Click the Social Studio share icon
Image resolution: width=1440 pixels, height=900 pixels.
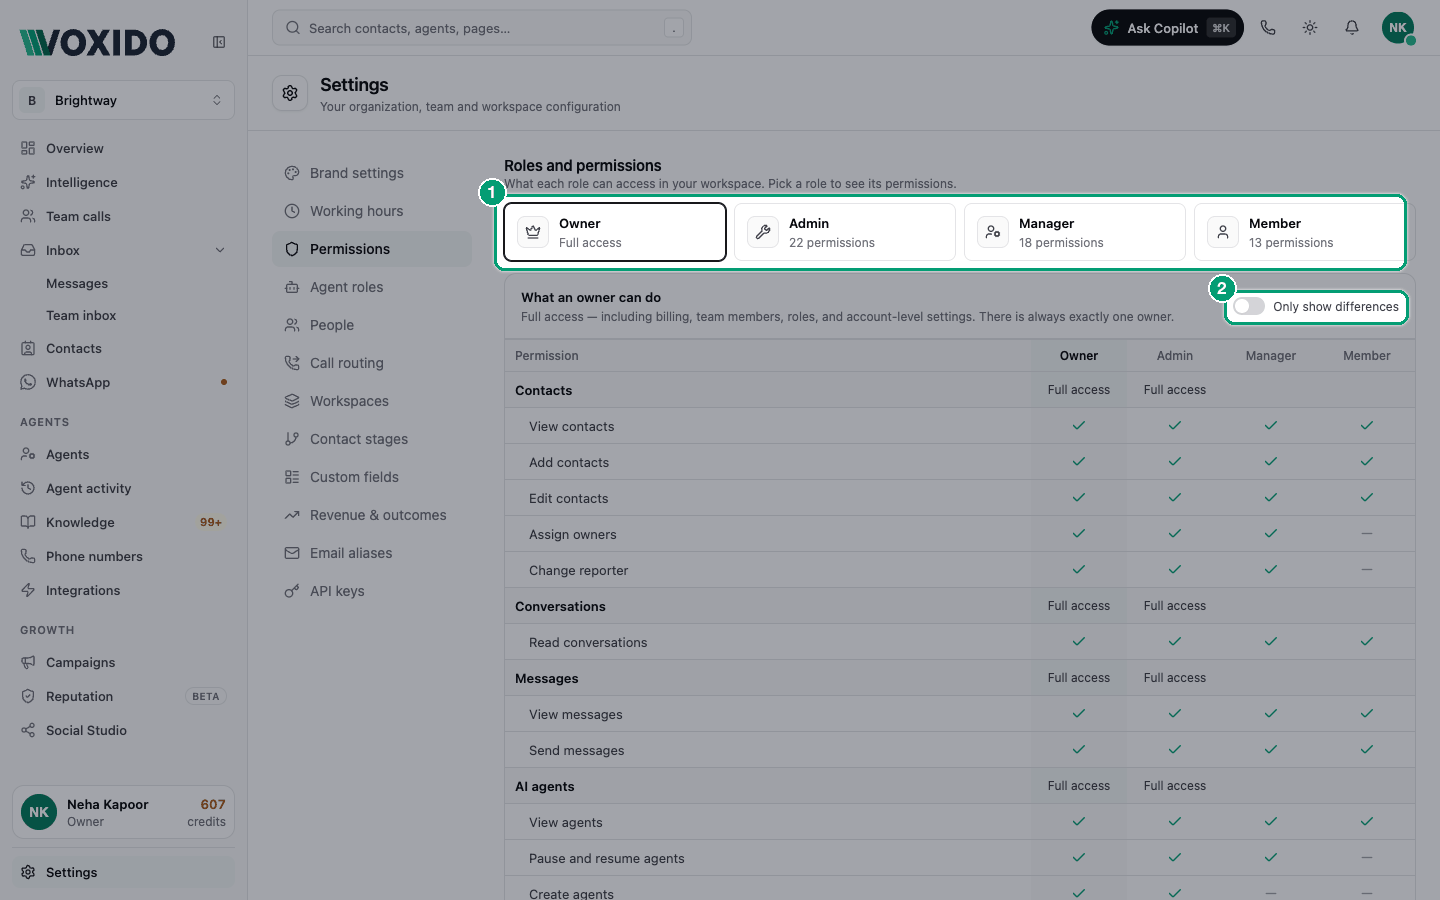pyautogui.click(x=28, y=730)
